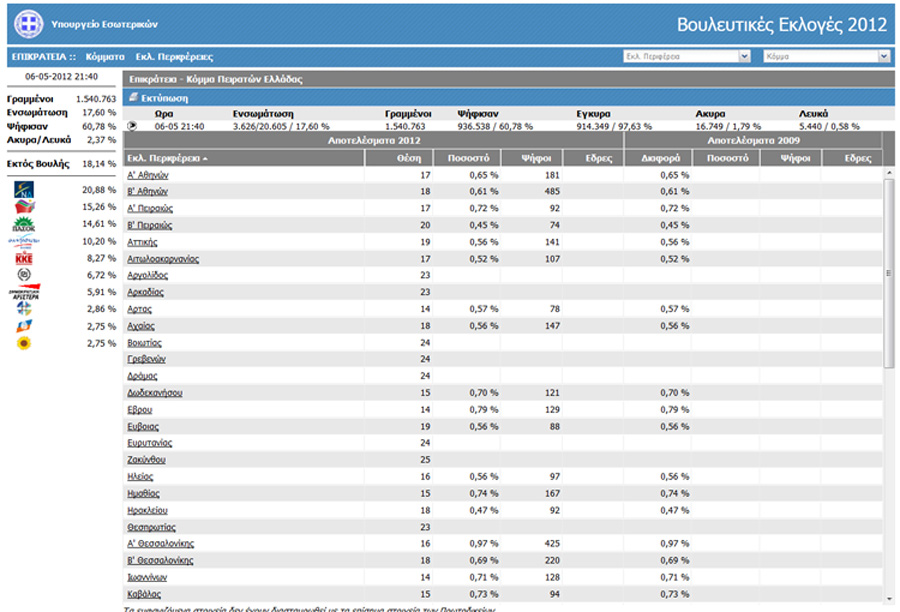Open Ζακύνθου district link
The image size is (900, 612).
pos(146,460)
